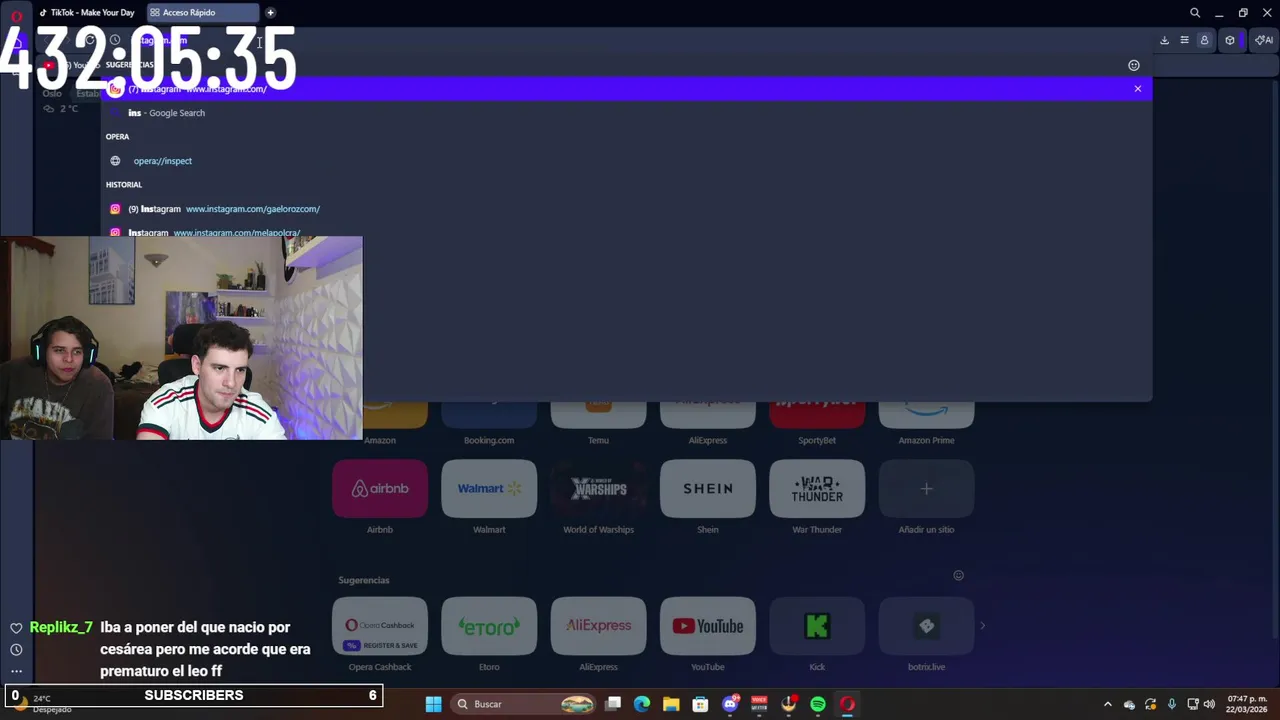Open the War Thunder speed dial tile

pos(817,489)
